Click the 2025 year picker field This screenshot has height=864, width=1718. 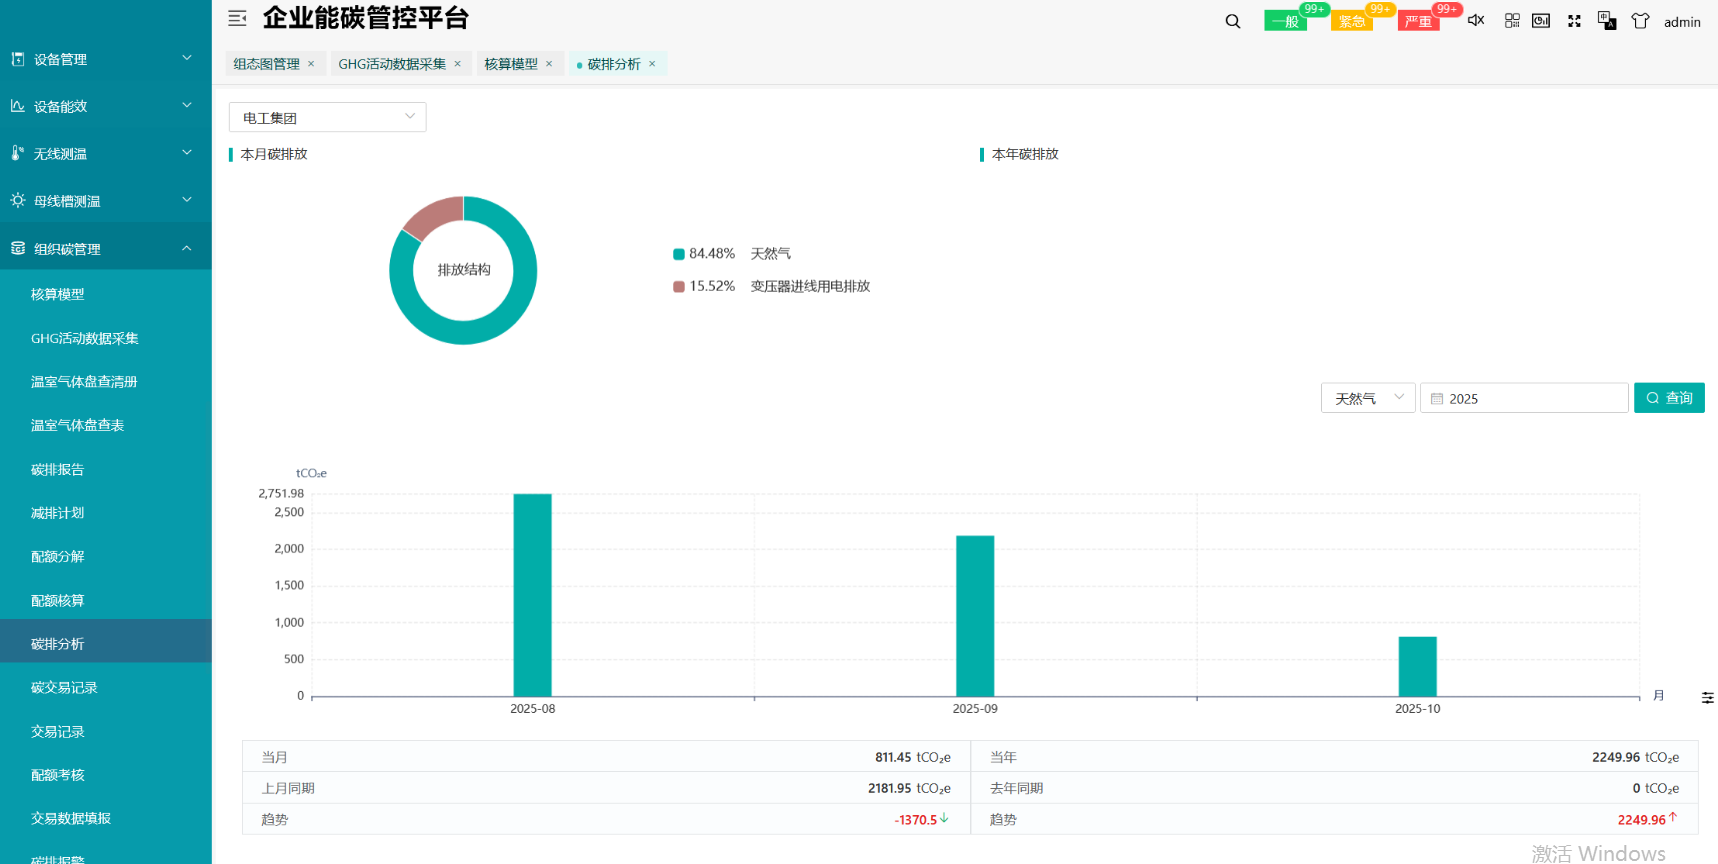pyautogui.click(x=1524, y=398)
